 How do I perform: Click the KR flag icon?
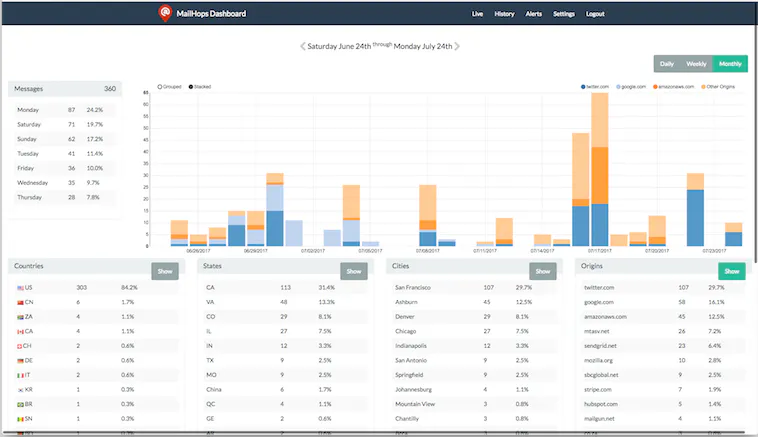coord(20,390)
